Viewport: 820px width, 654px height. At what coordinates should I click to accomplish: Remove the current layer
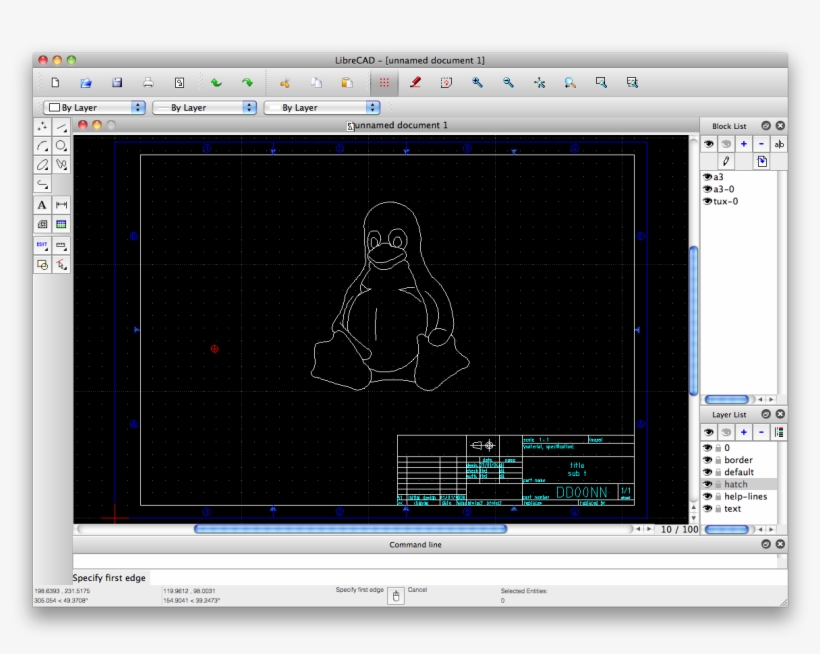(761, 432)
